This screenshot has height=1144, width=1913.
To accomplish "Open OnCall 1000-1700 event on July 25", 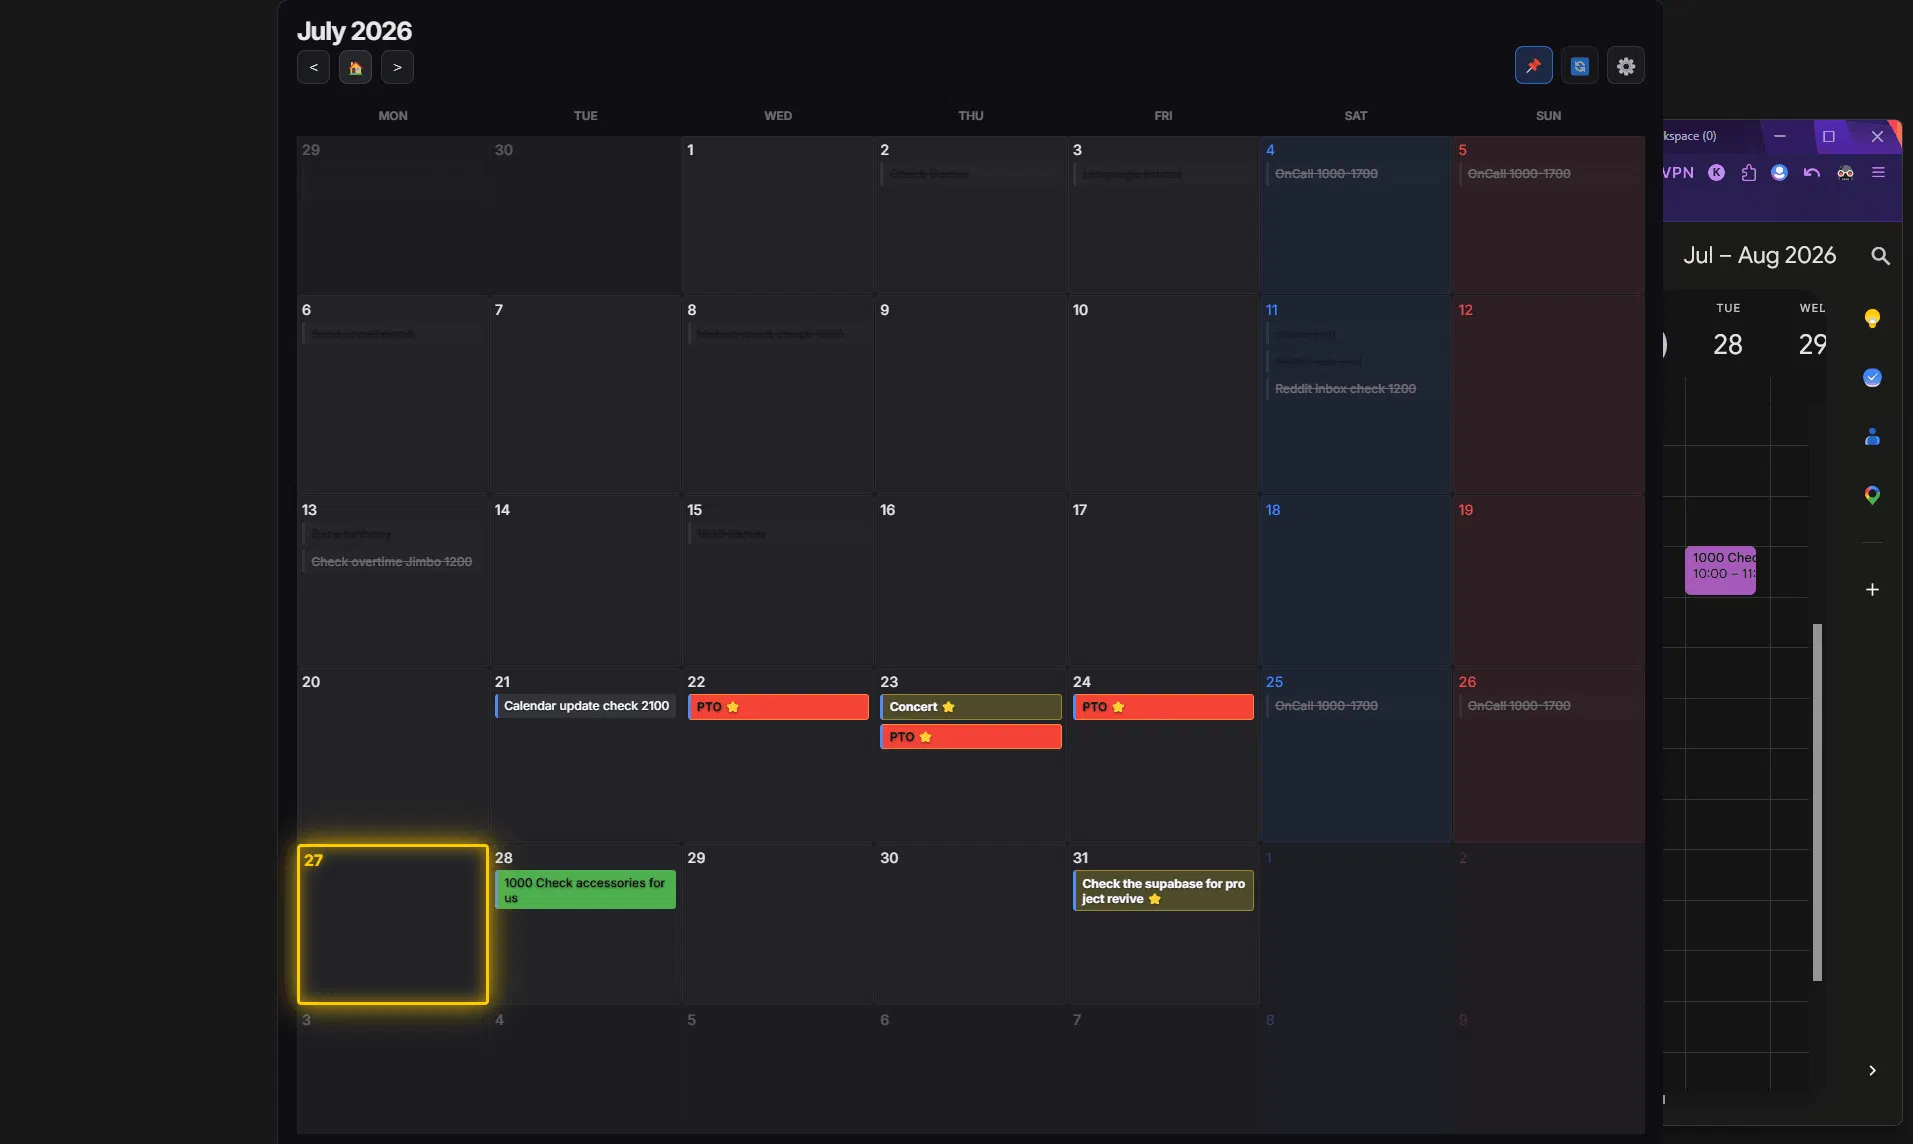I will click(x=1356, y=706).
